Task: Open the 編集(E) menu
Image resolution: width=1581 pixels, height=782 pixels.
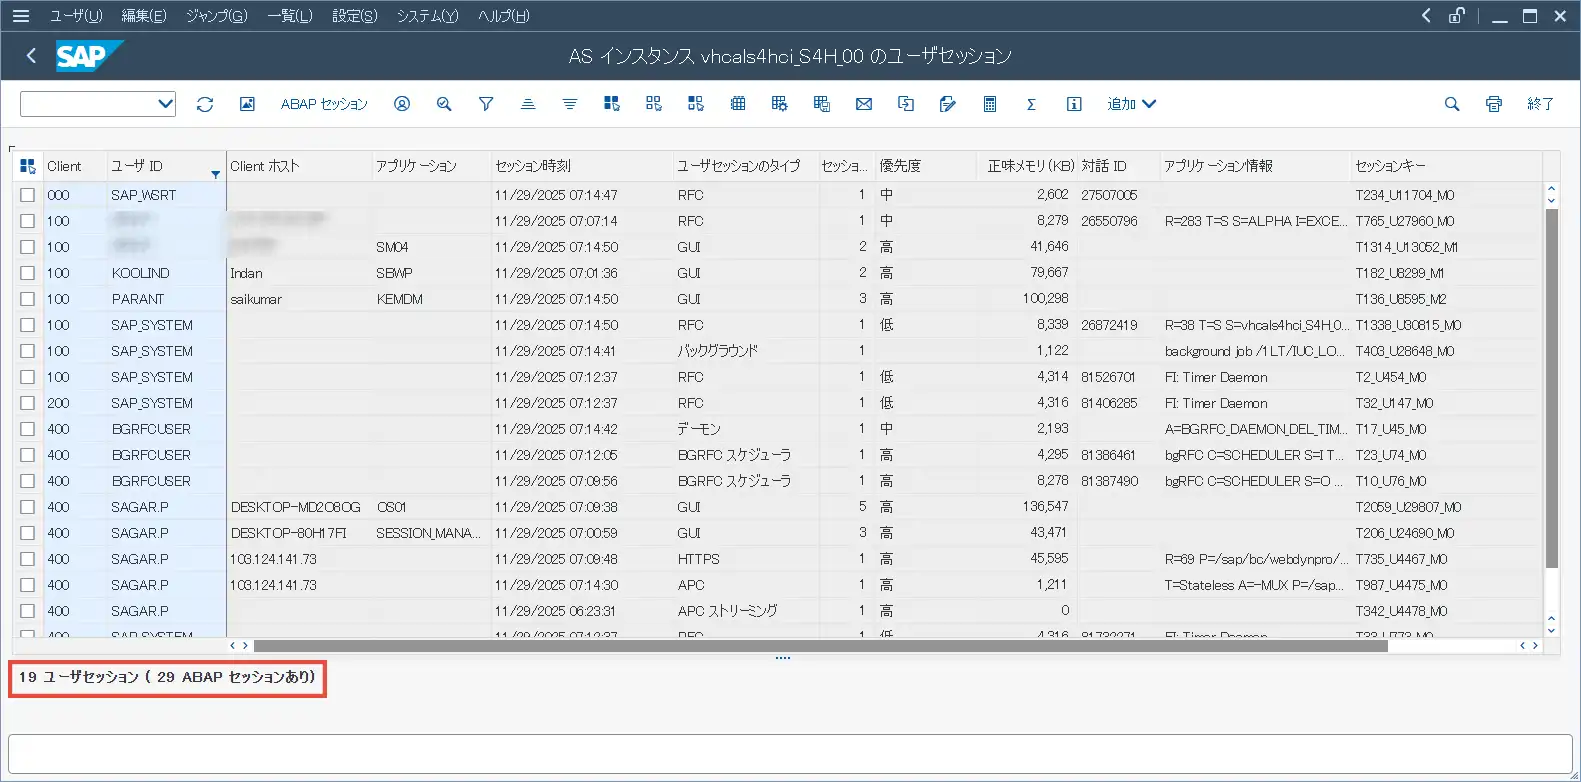Action: tap(144, 16)
